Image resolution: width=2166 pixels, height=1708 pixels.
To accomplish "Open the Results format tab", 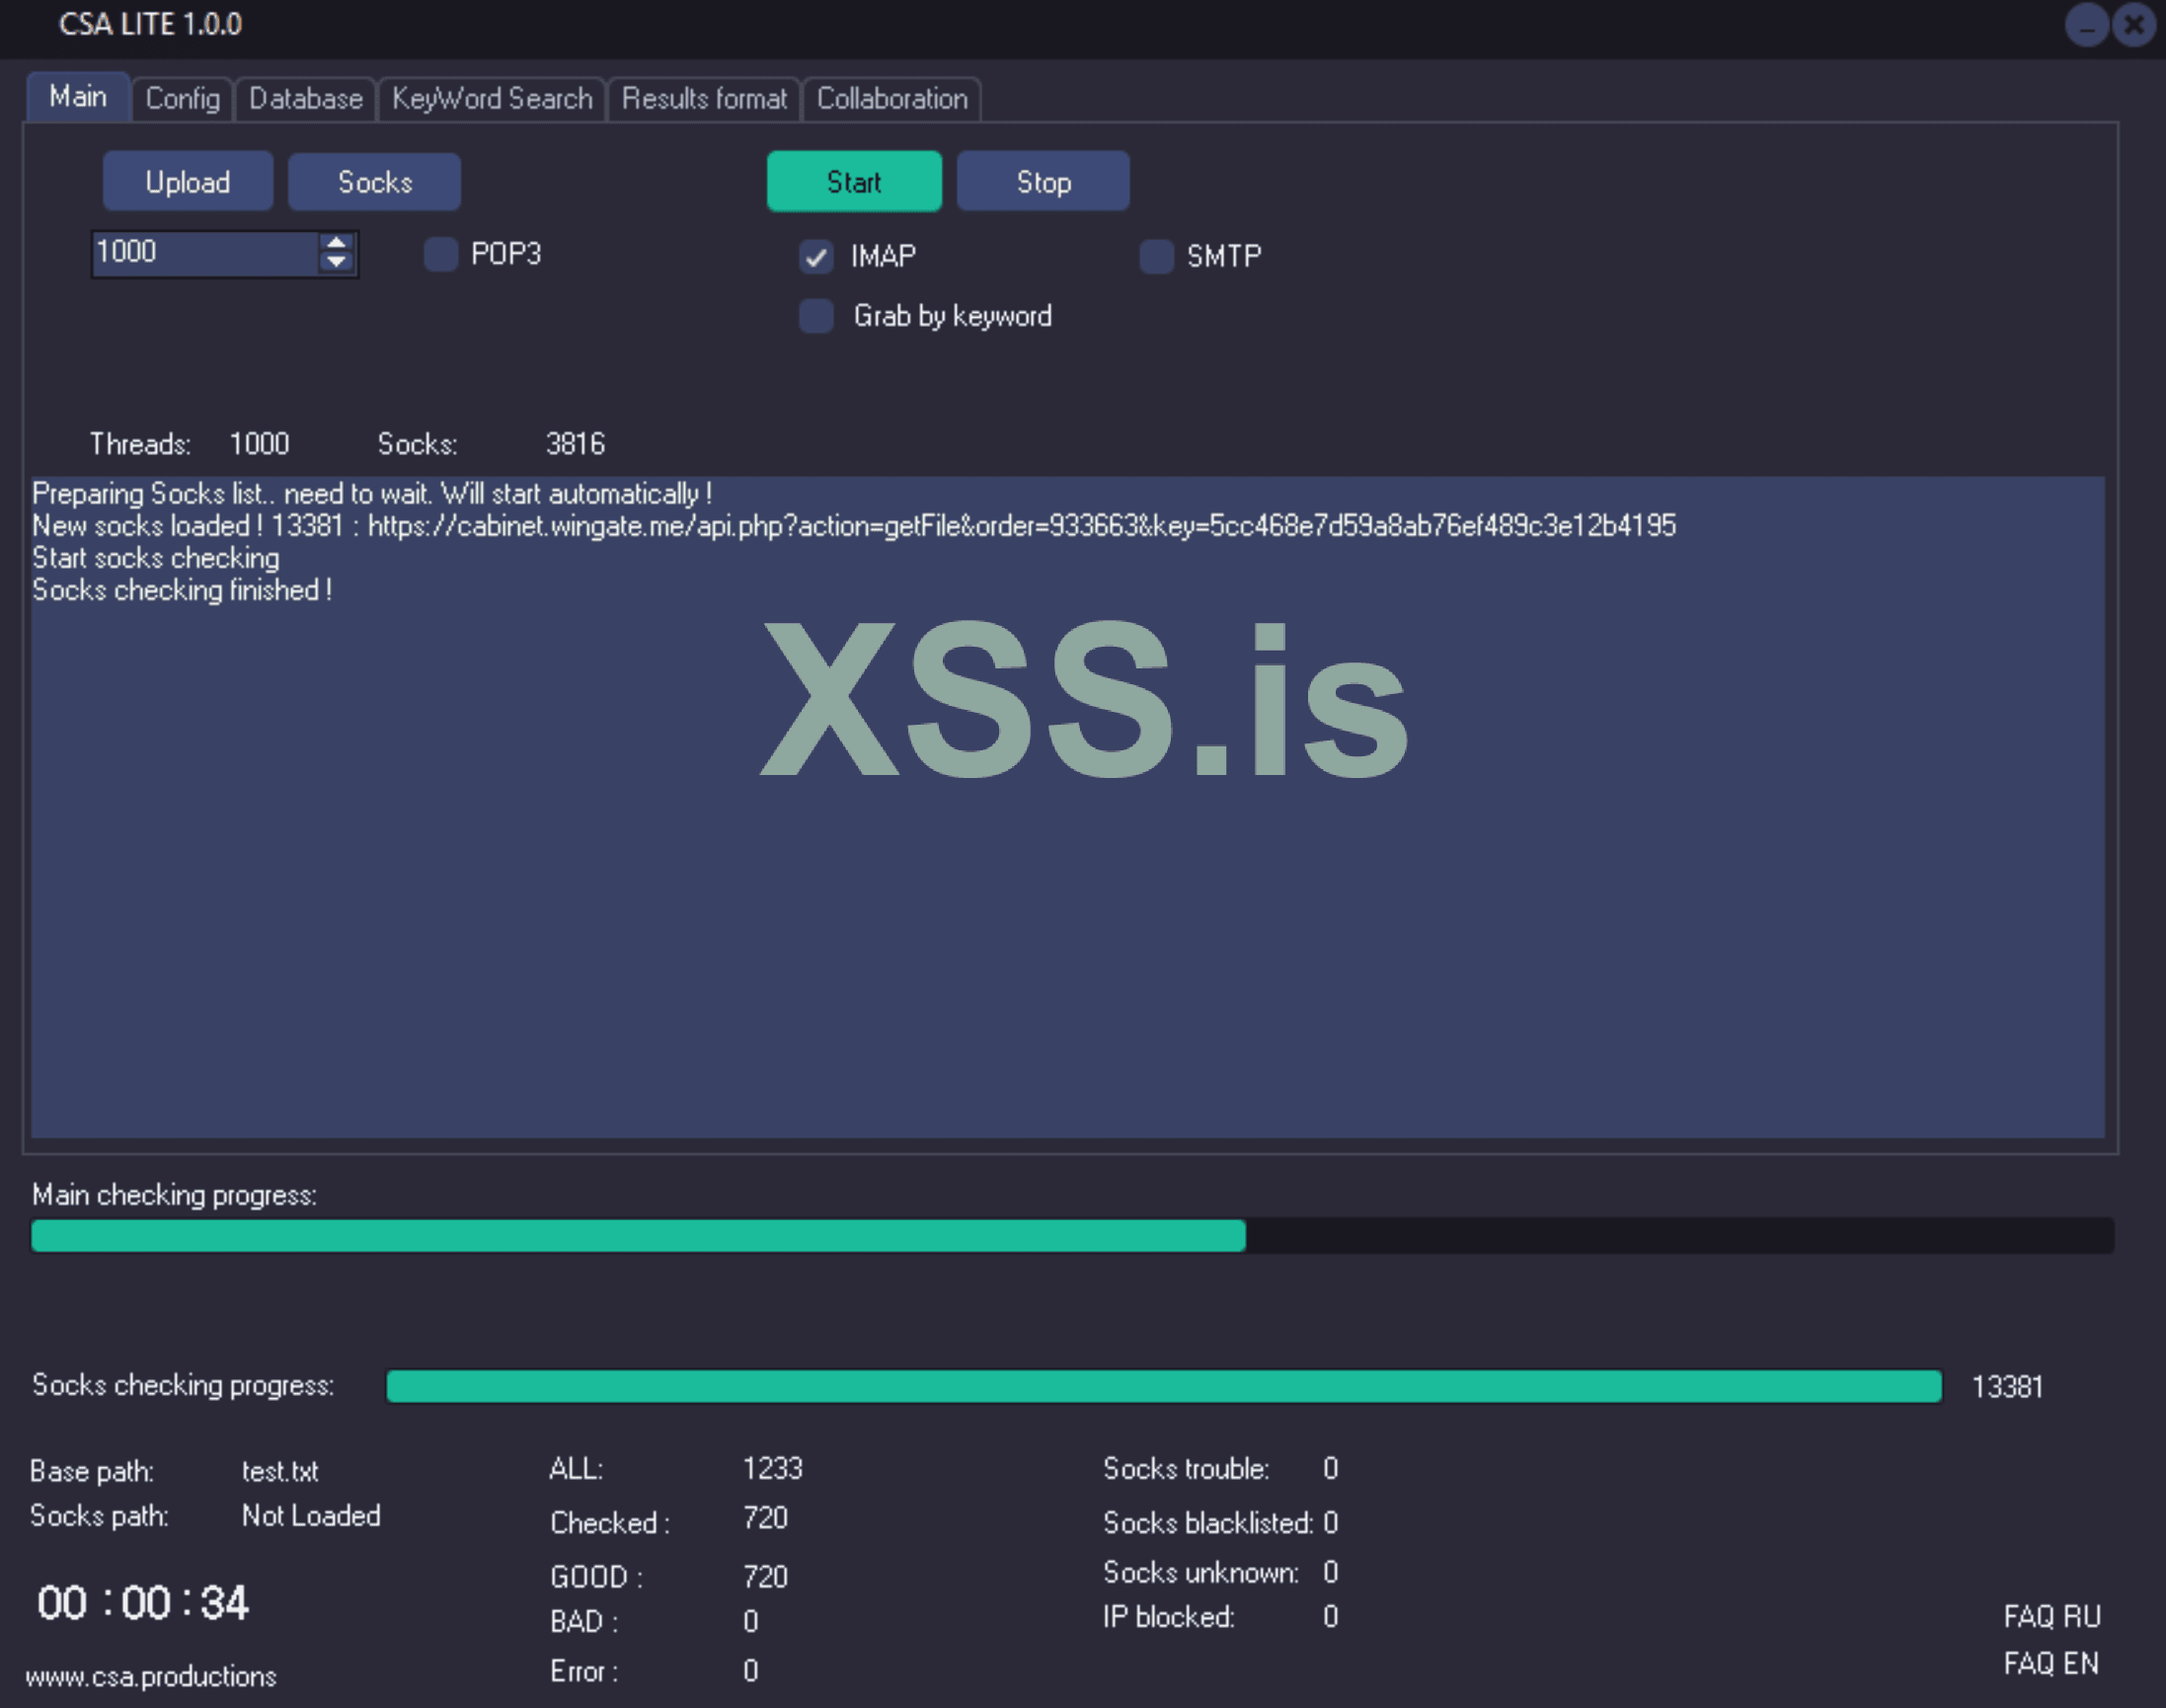I will pyautogui.click(x=704, y=99).
